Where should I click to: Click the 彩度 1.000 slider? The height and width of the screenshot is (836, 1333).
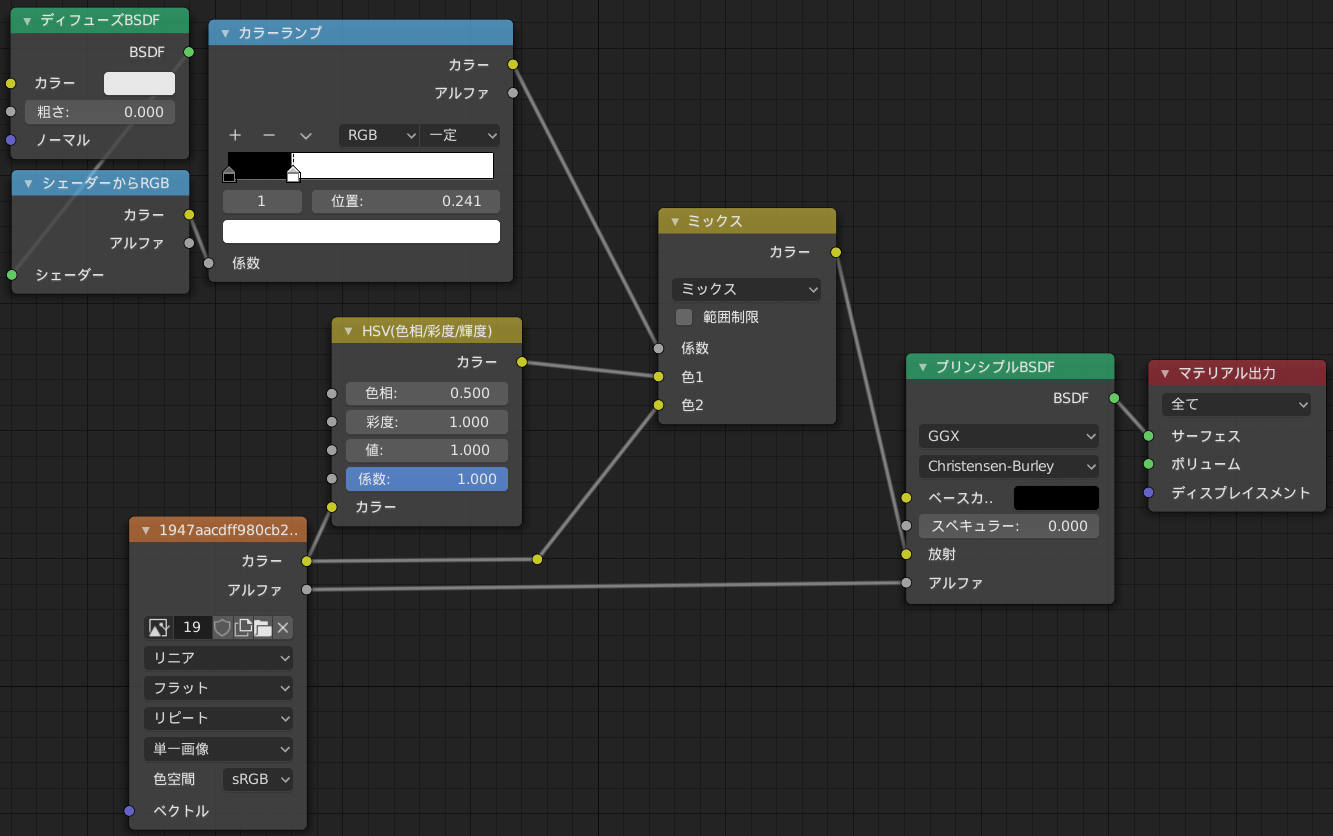point(427,422)
